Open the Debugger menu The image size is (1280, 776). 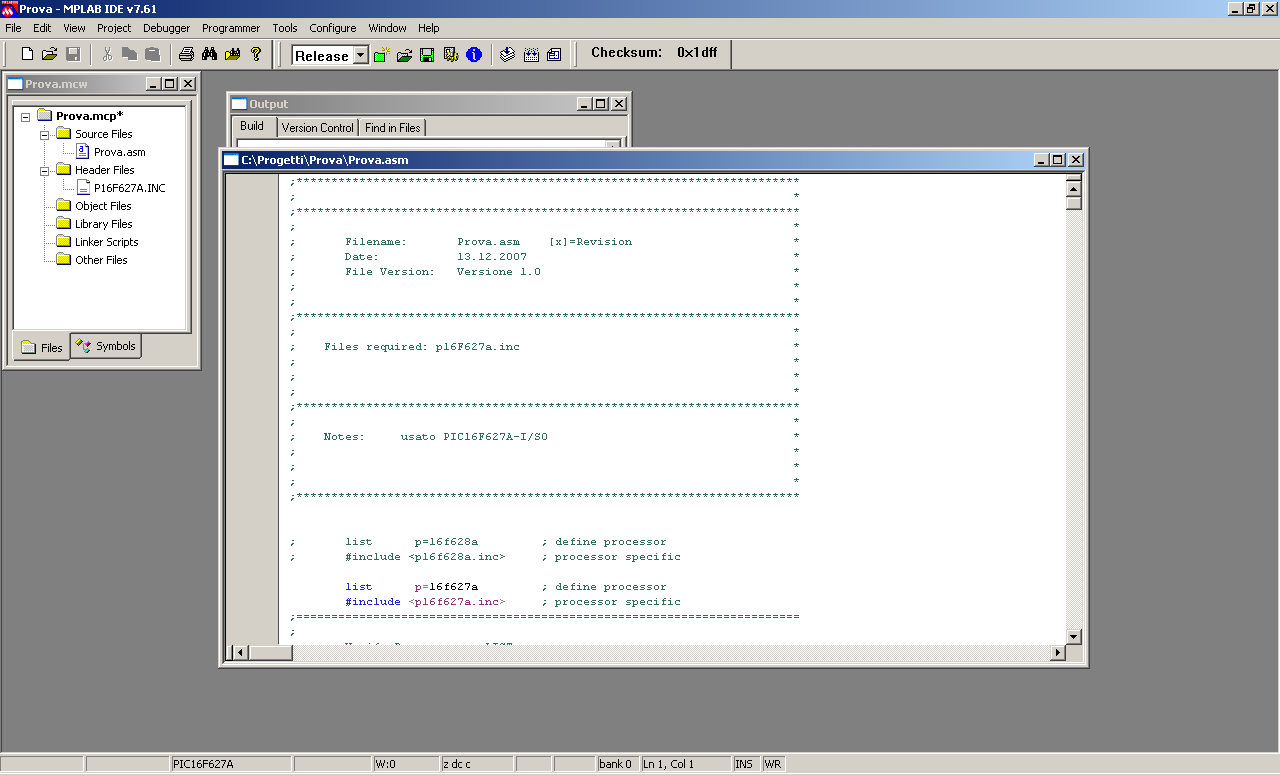(x=166, y=28)
